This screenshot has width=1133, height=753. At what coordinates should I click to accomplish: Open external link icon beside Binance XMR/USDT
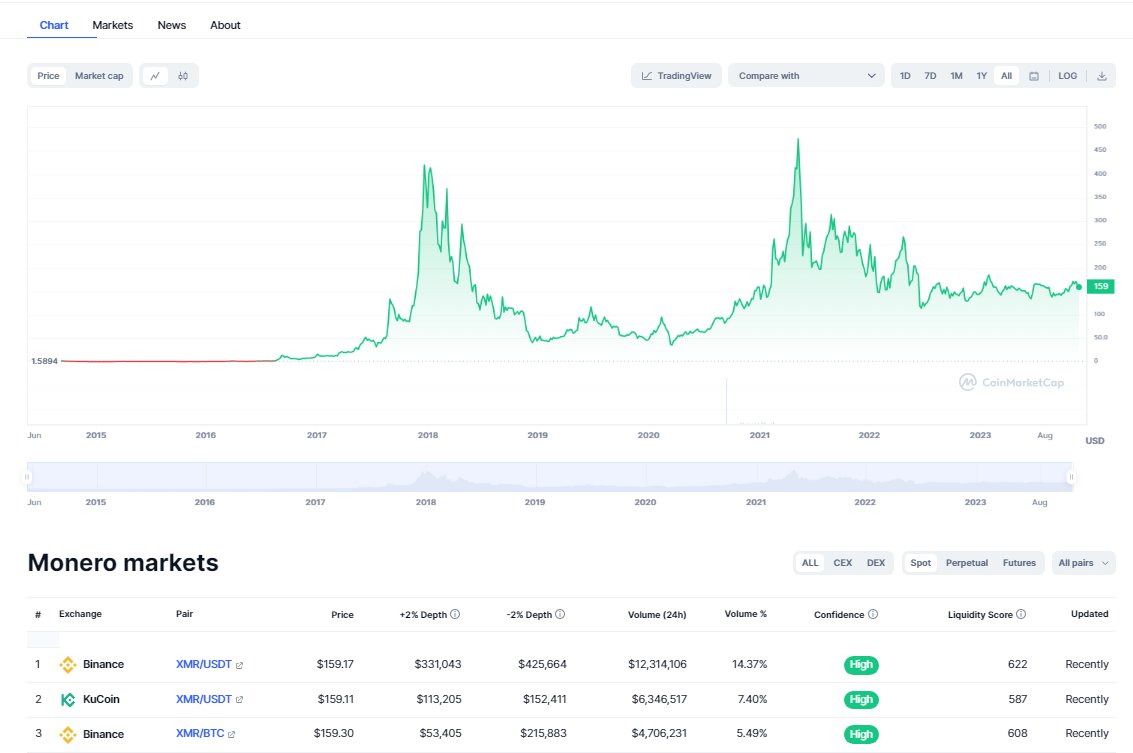239,666
